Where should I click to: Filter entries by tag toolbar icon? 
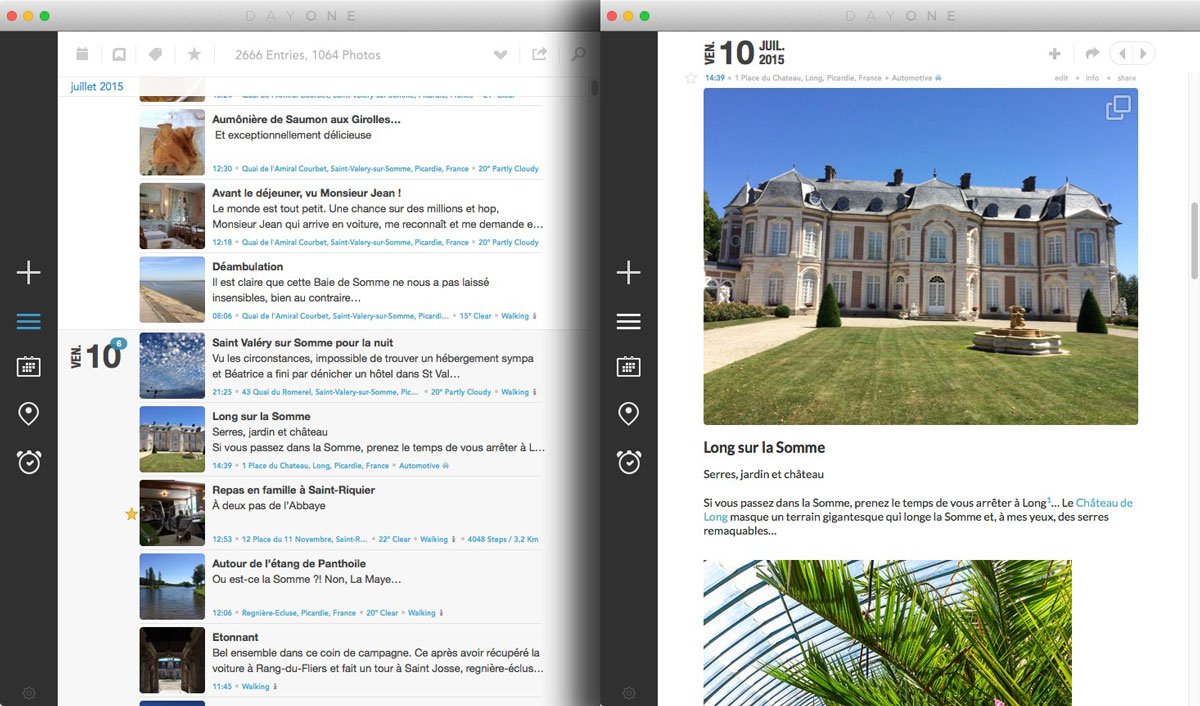(155, 54)
